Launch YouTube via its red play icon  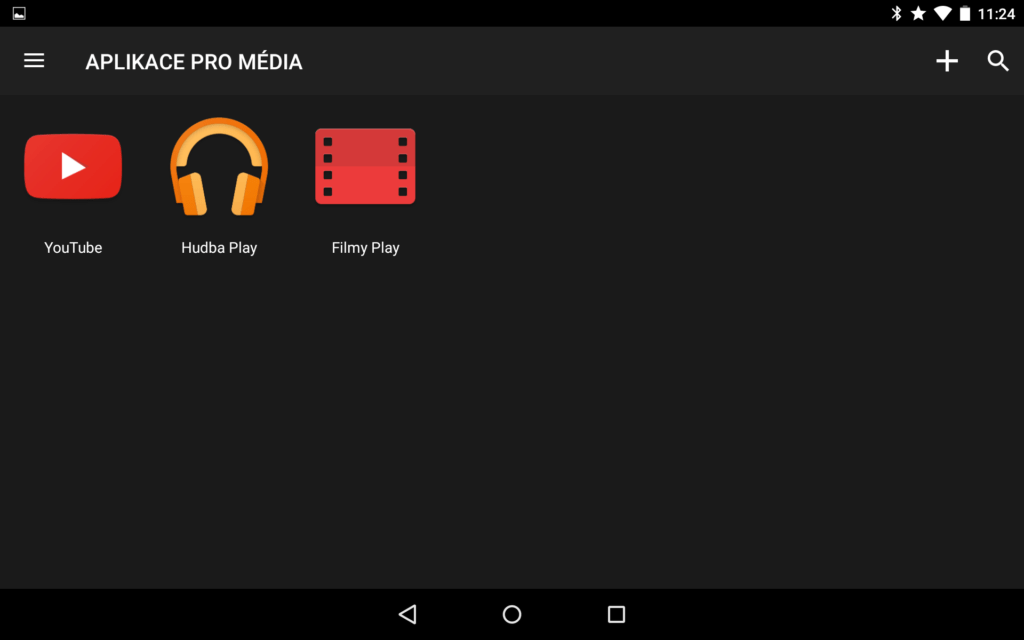point(73,166)
